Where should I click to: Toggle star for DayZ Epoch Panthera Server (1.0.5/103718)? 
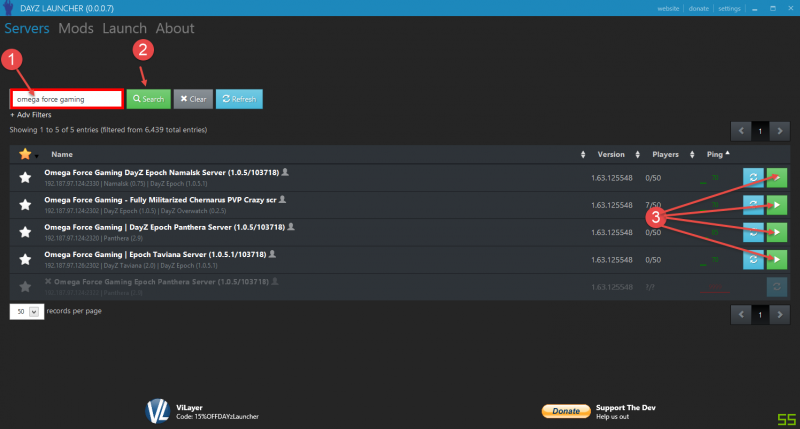coord(25,232)
